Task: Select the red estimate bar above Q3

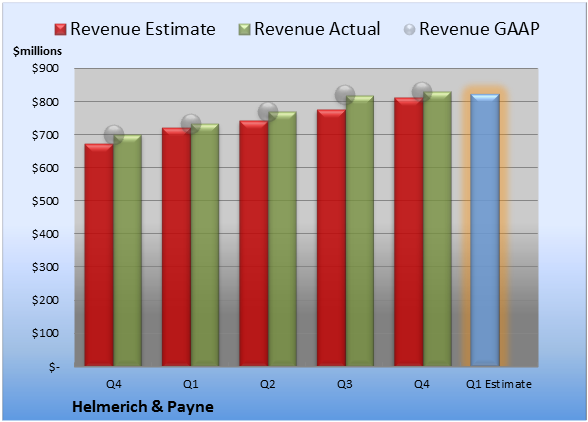Action: 331,238
